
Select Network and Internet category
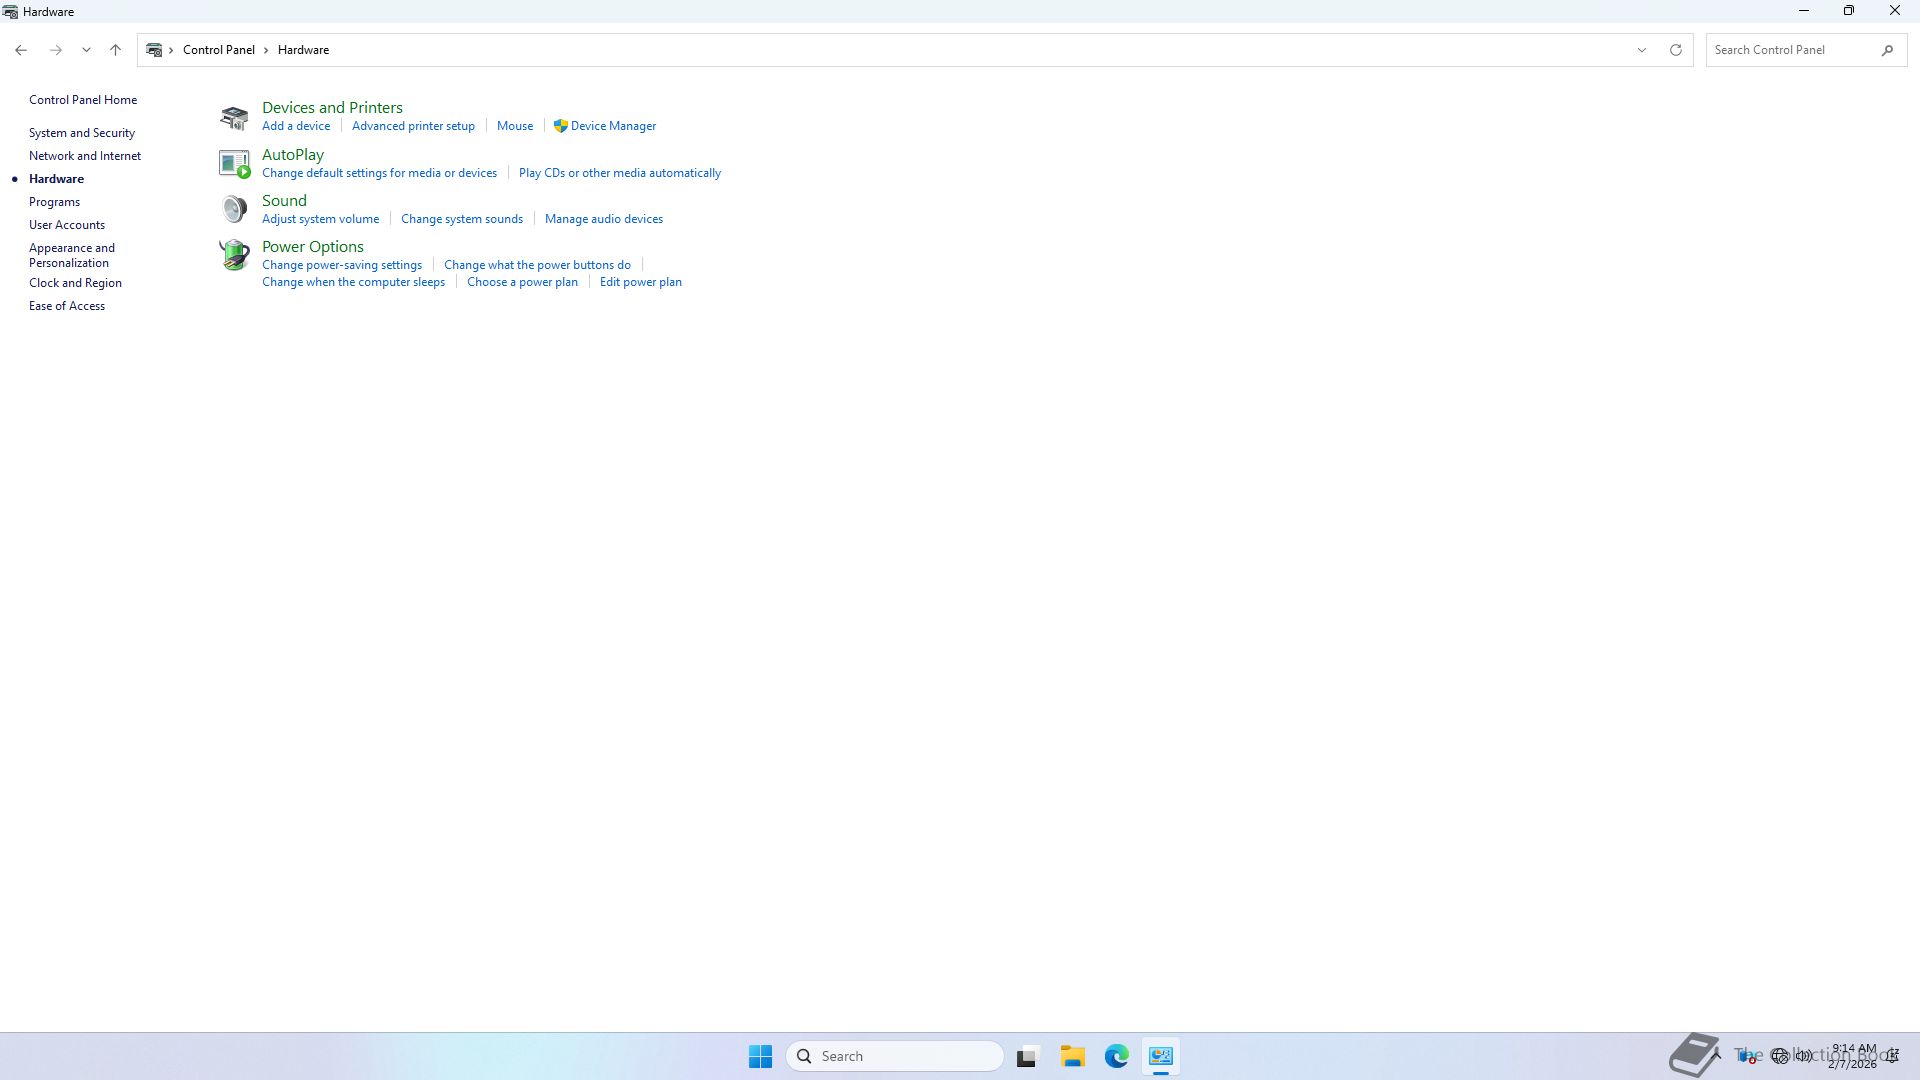[85, 156]
